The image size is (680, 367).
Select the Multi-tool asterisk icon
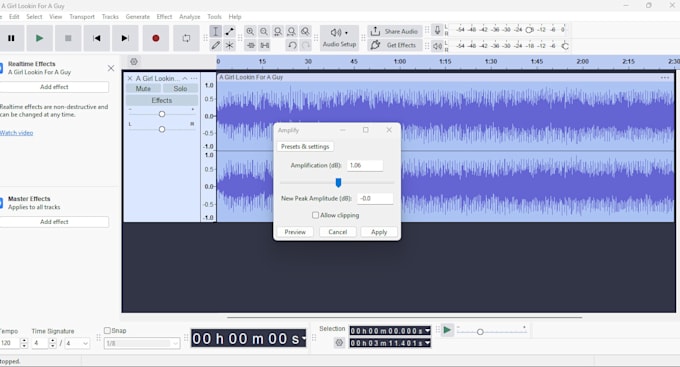coord(229,45)
